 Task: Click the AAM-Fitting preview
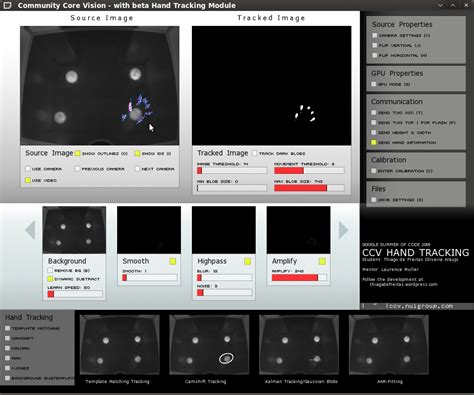tap(389, 345)
